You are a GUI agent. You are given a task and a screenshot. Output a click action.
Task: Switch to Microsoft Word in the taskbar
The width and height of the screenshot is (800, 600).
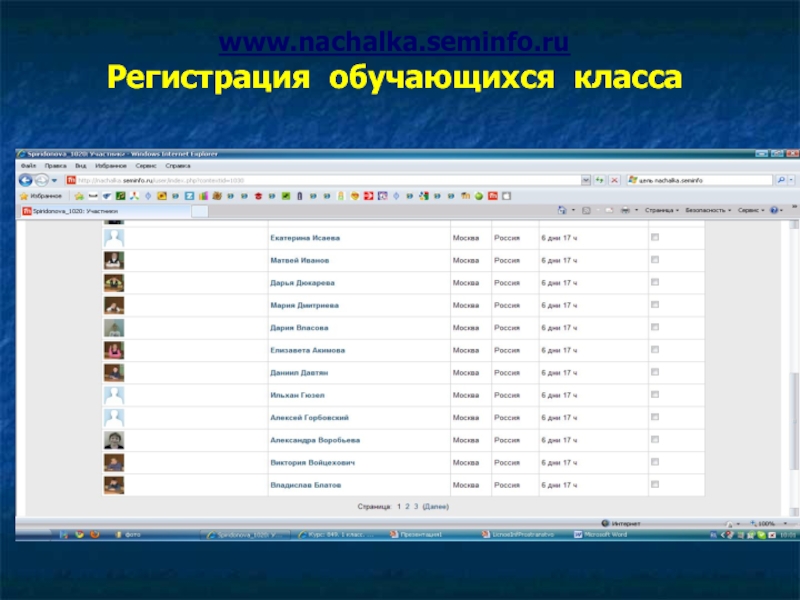pos(605,535)
